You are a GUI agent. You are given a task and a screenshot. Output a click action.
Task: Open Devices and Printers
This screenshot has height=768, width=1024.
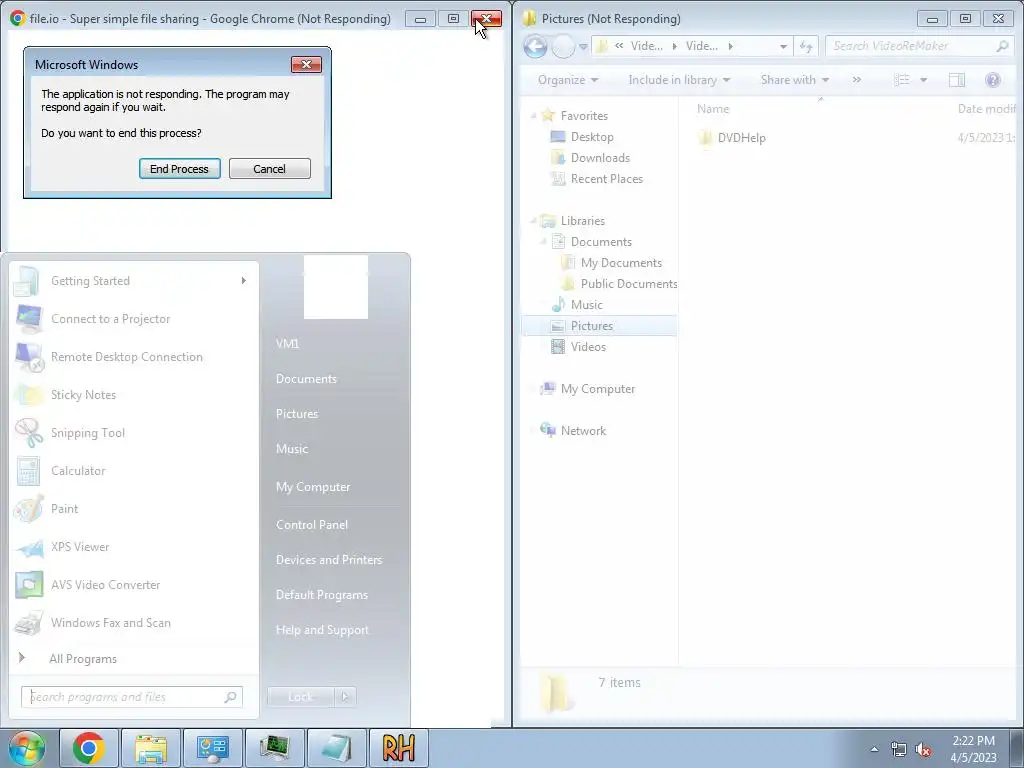click(x=329, y=560)
